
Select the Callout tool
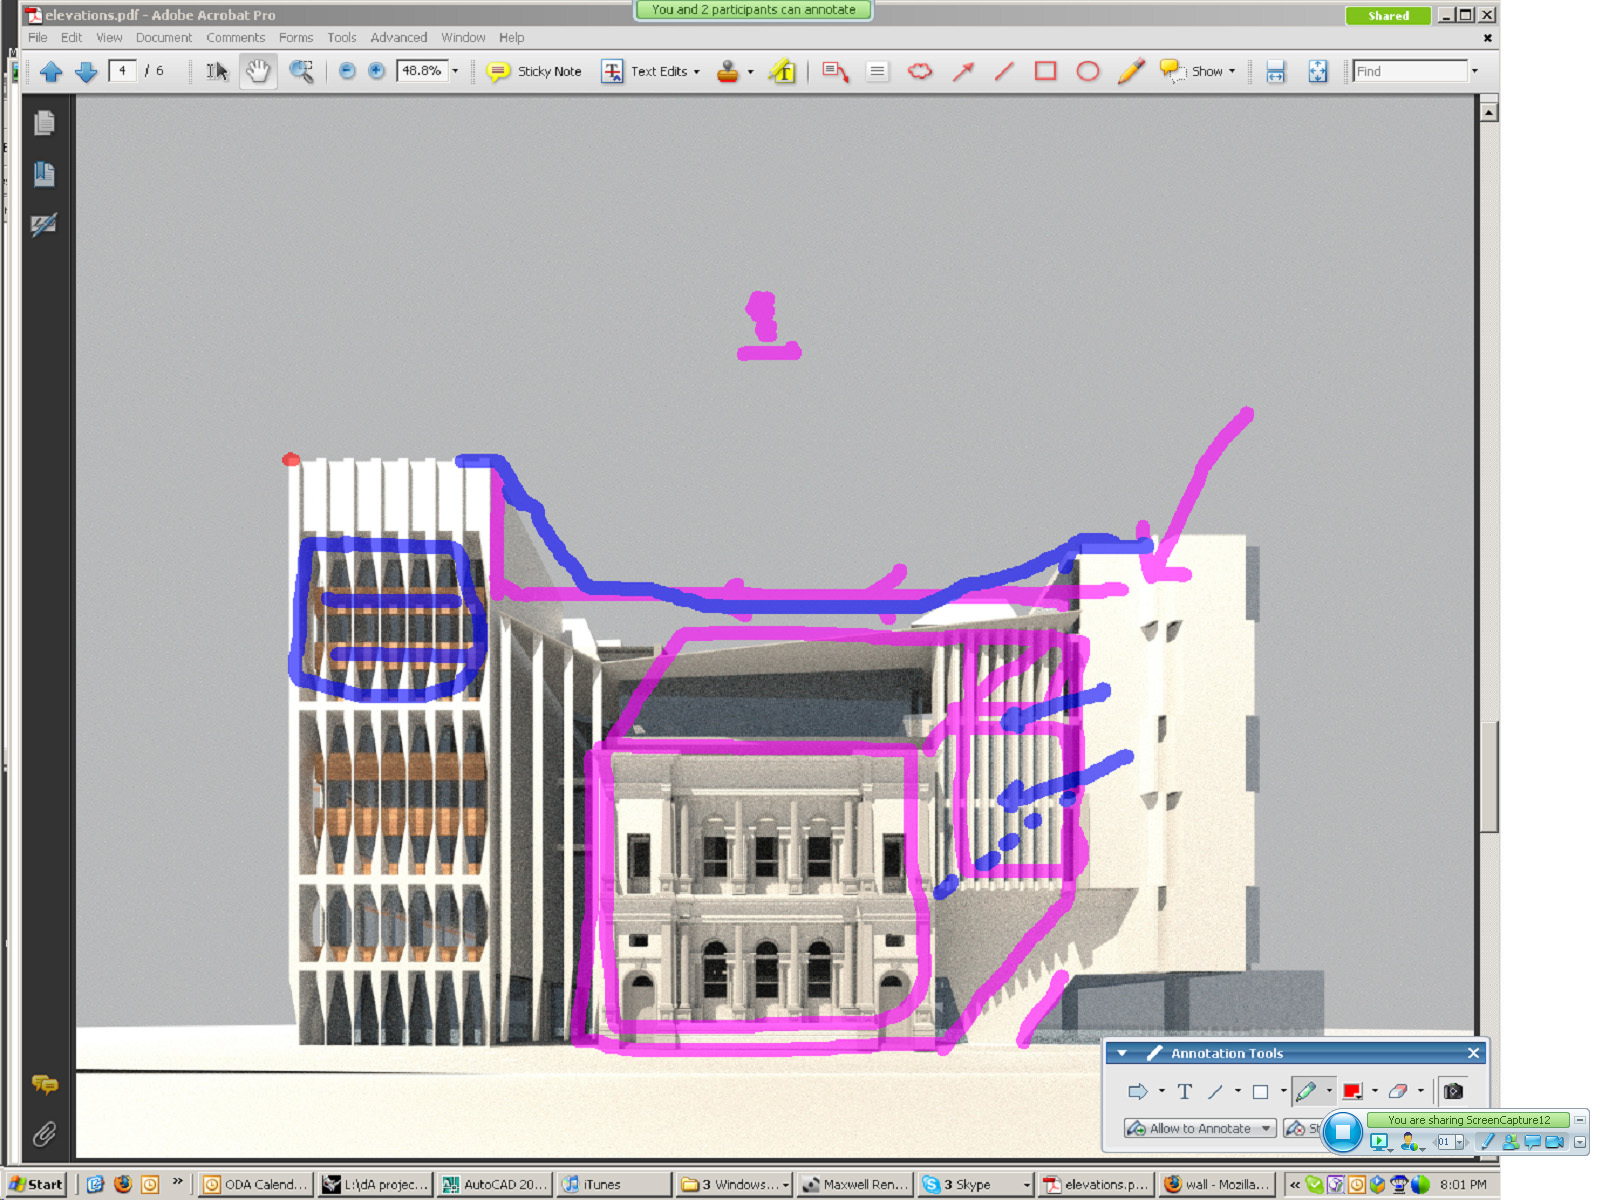835,71
